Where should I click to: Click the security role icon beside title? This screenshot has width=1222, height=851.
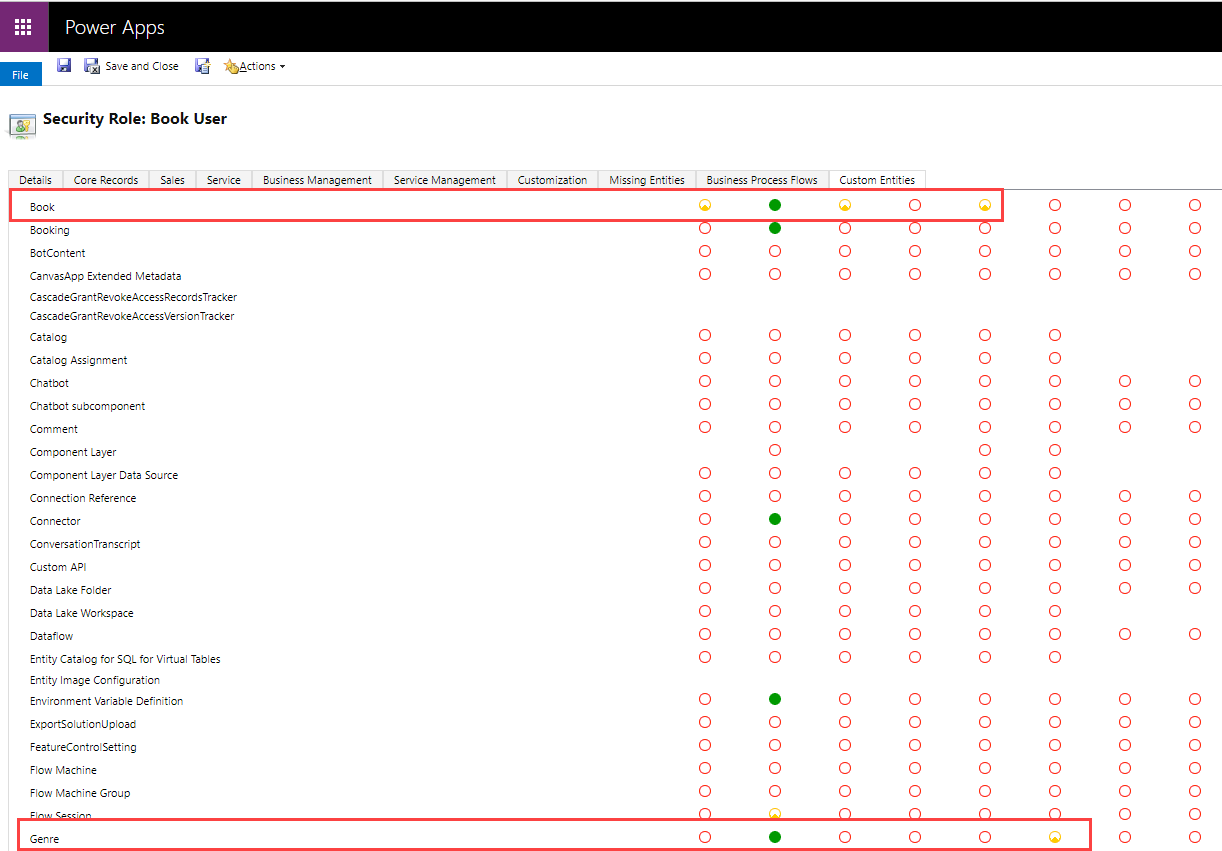(22, 125)
